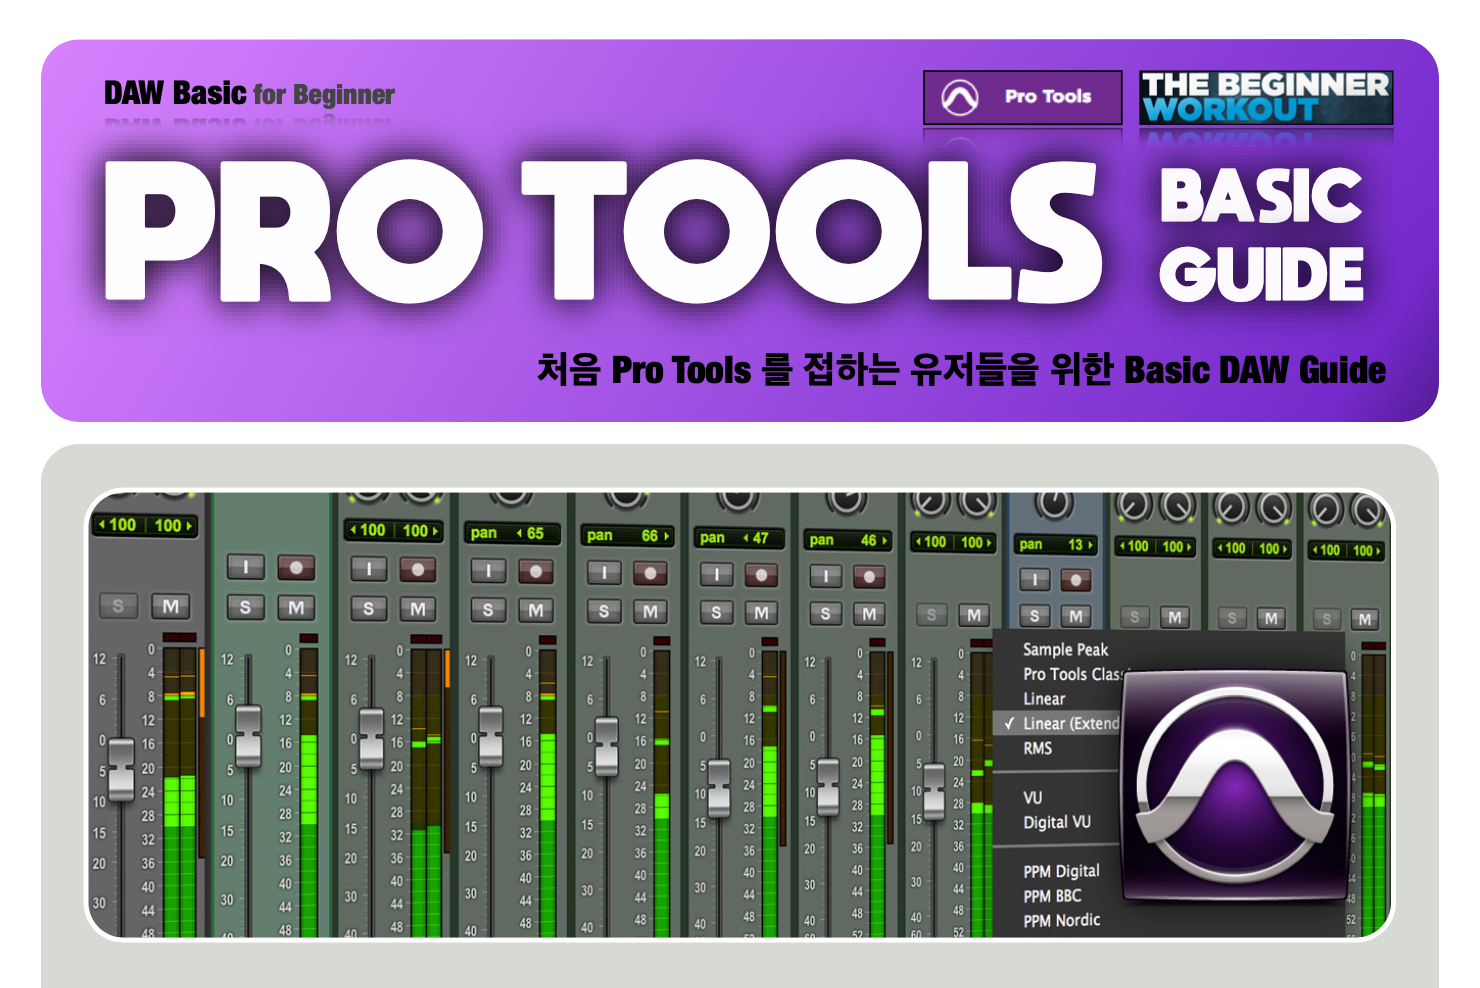This screenshot has height=988, width=1480.
Task: Click The Beginner Workout badge
Action: (1266, 97)
